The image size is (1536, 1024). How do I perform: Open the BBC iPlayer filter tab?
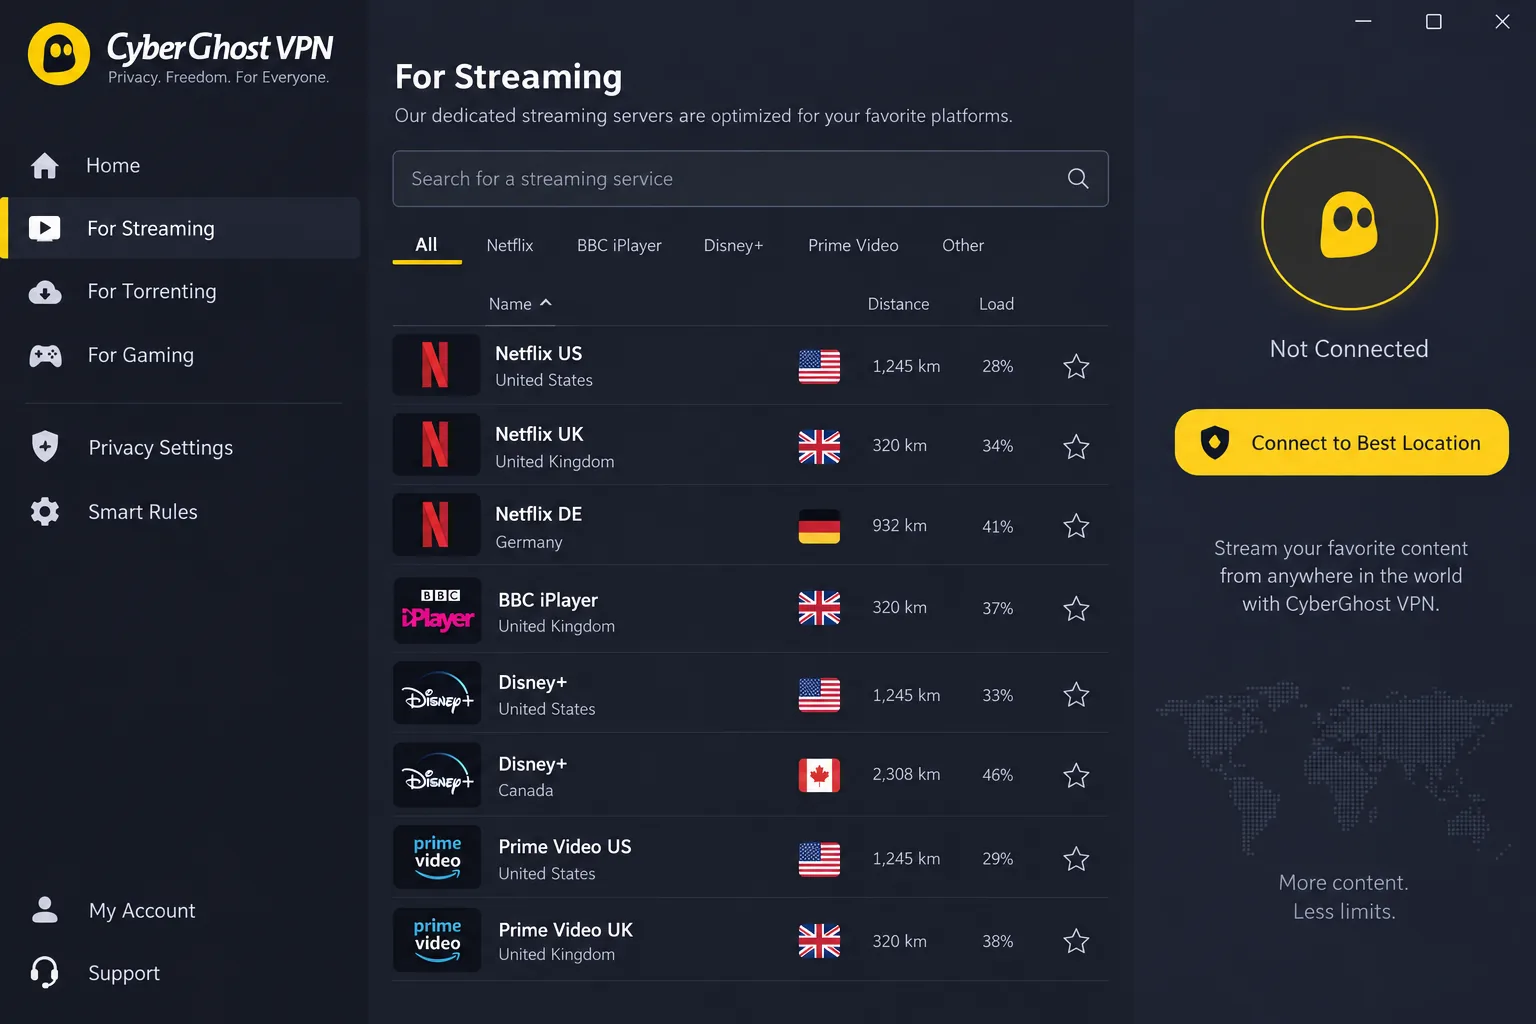point(619,245)
